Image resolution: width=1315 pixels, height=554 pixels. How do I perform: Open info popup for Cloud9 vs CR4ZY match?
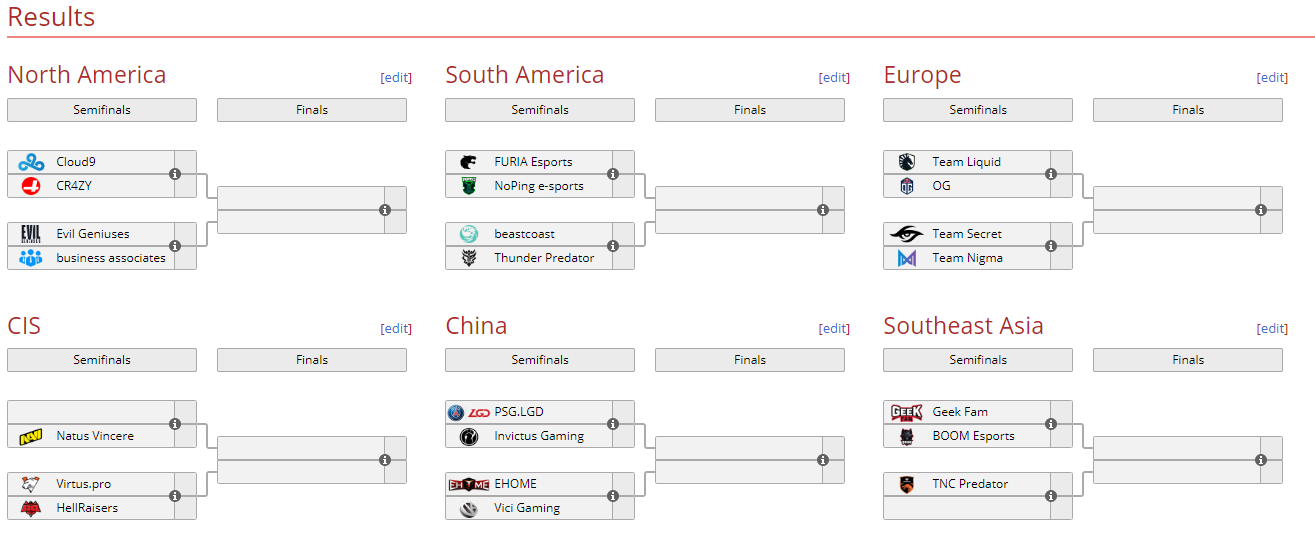(175, 174)
